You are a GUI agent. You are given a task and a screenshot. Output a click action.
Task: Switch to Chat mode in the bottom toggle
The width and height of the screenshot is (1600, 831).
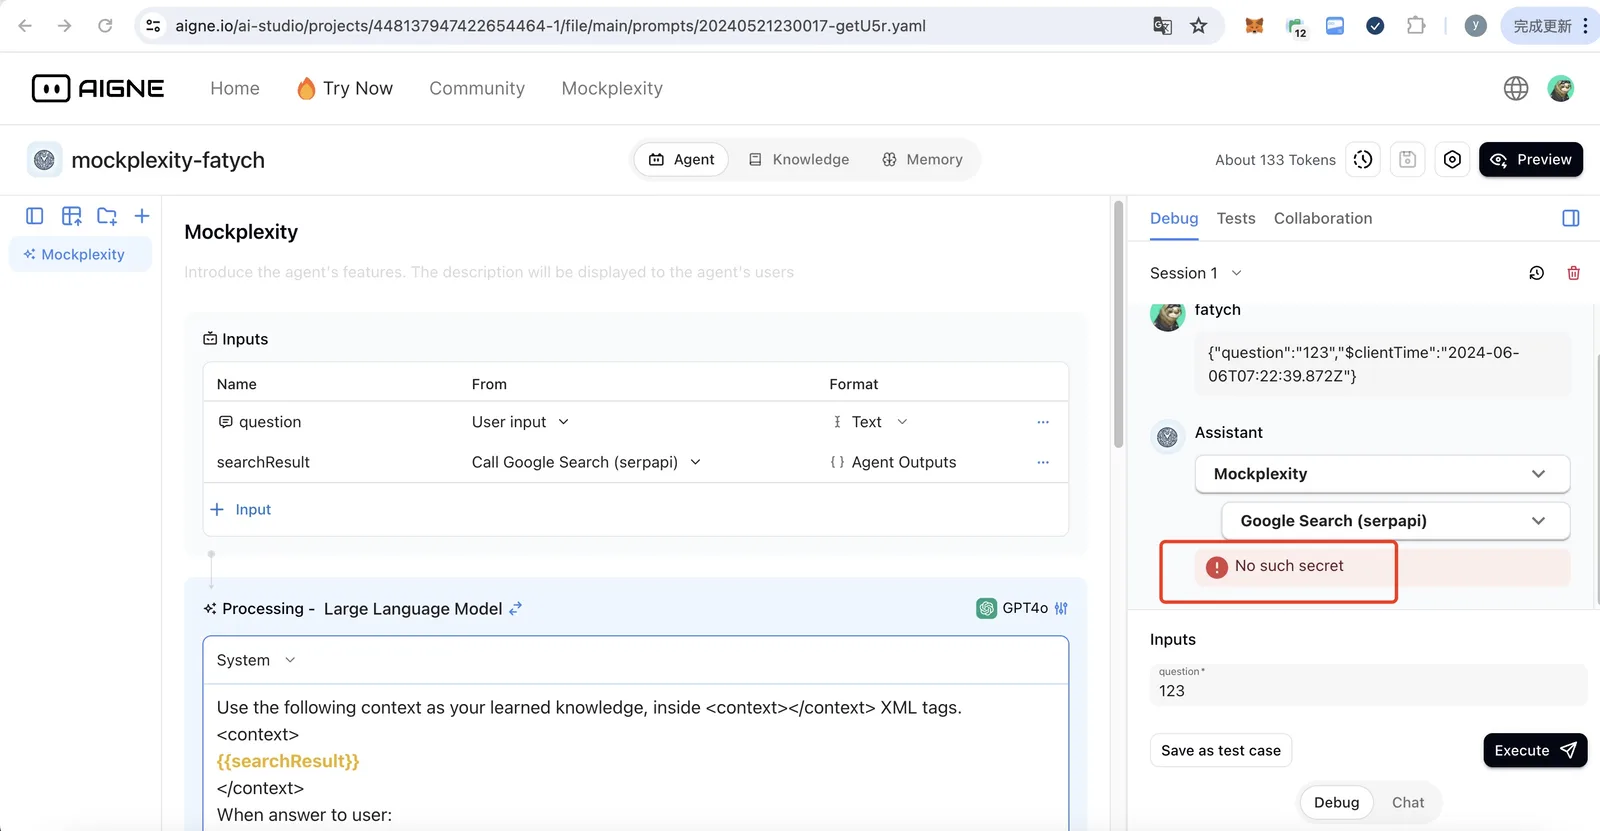tap(1408, 802)
